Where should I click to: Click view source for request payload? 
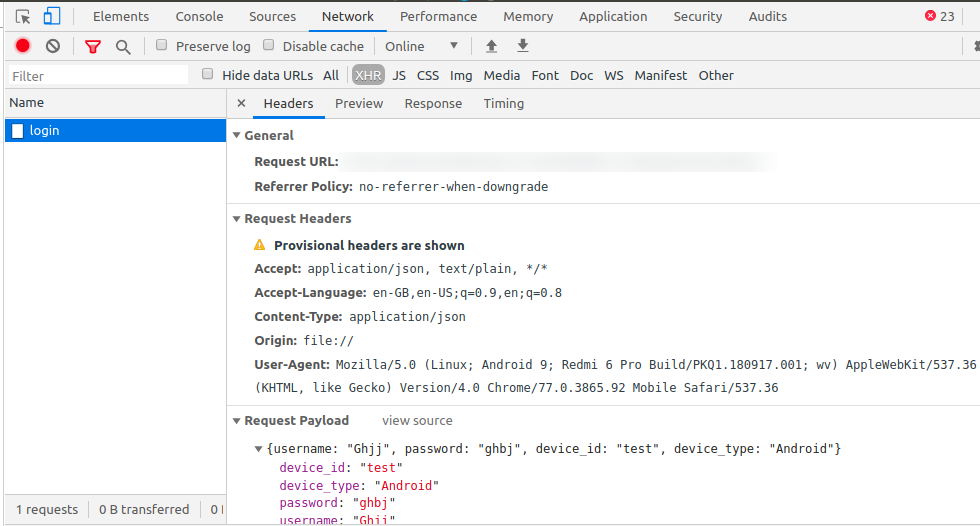click(418, 421)
